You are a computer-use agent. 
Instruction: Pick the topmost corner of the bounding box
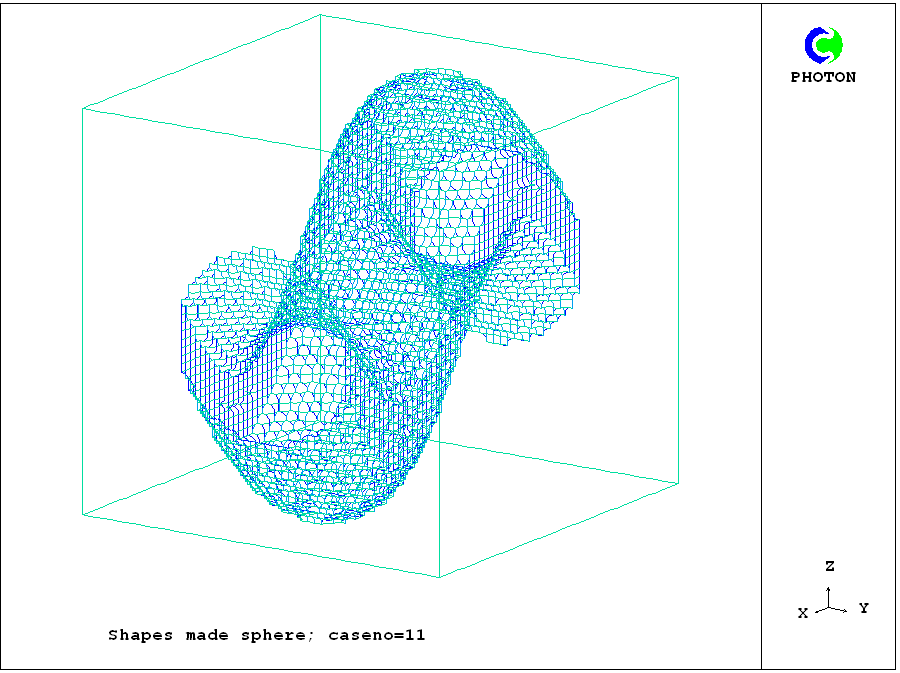pyautogui.click(x=320, y=15)
